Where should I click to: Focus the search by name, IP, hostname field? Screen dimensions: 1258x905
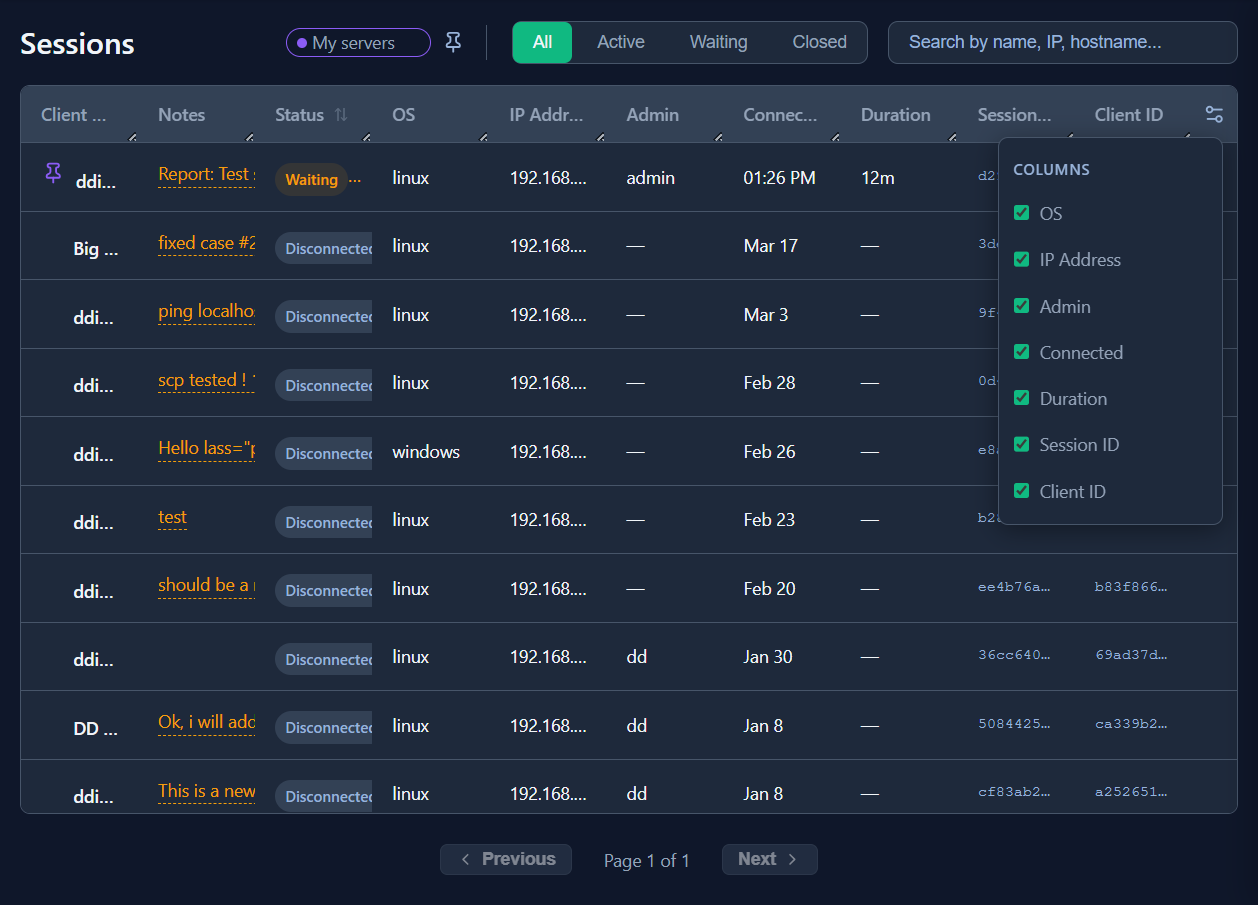[x=1062, y=42]
